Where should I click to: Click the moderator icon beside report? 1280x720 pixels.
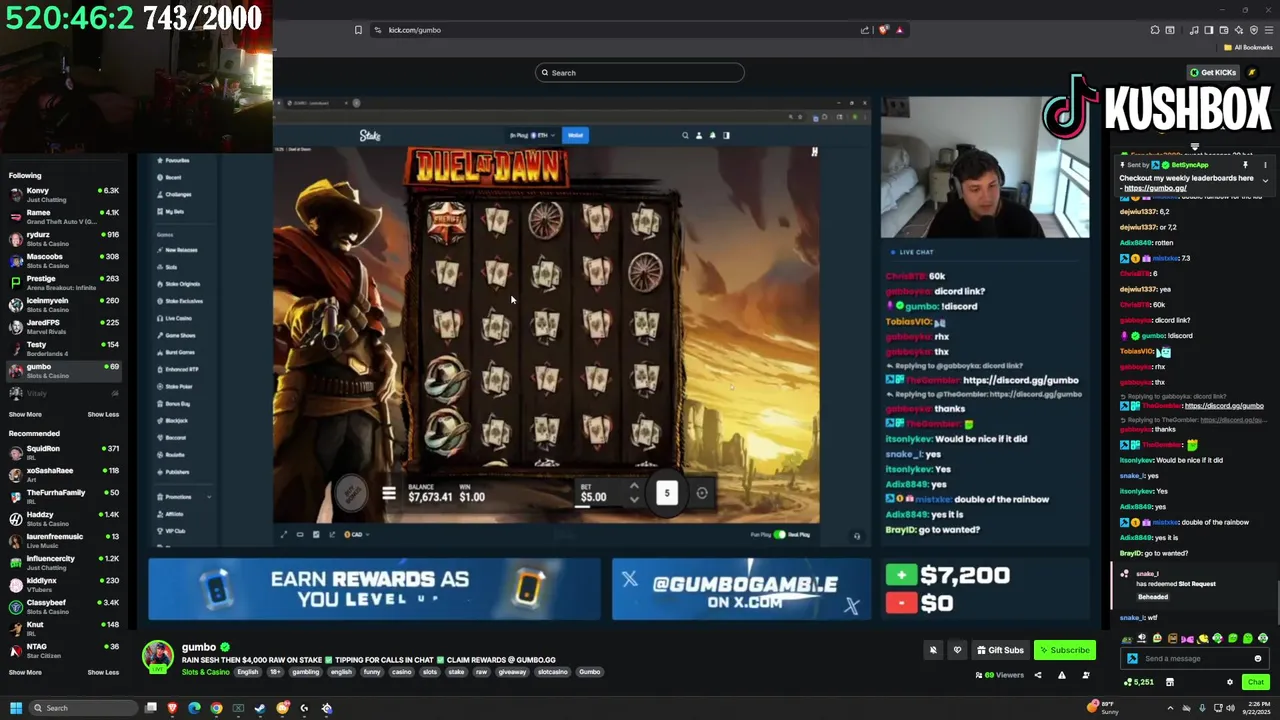pos(1085,675)
